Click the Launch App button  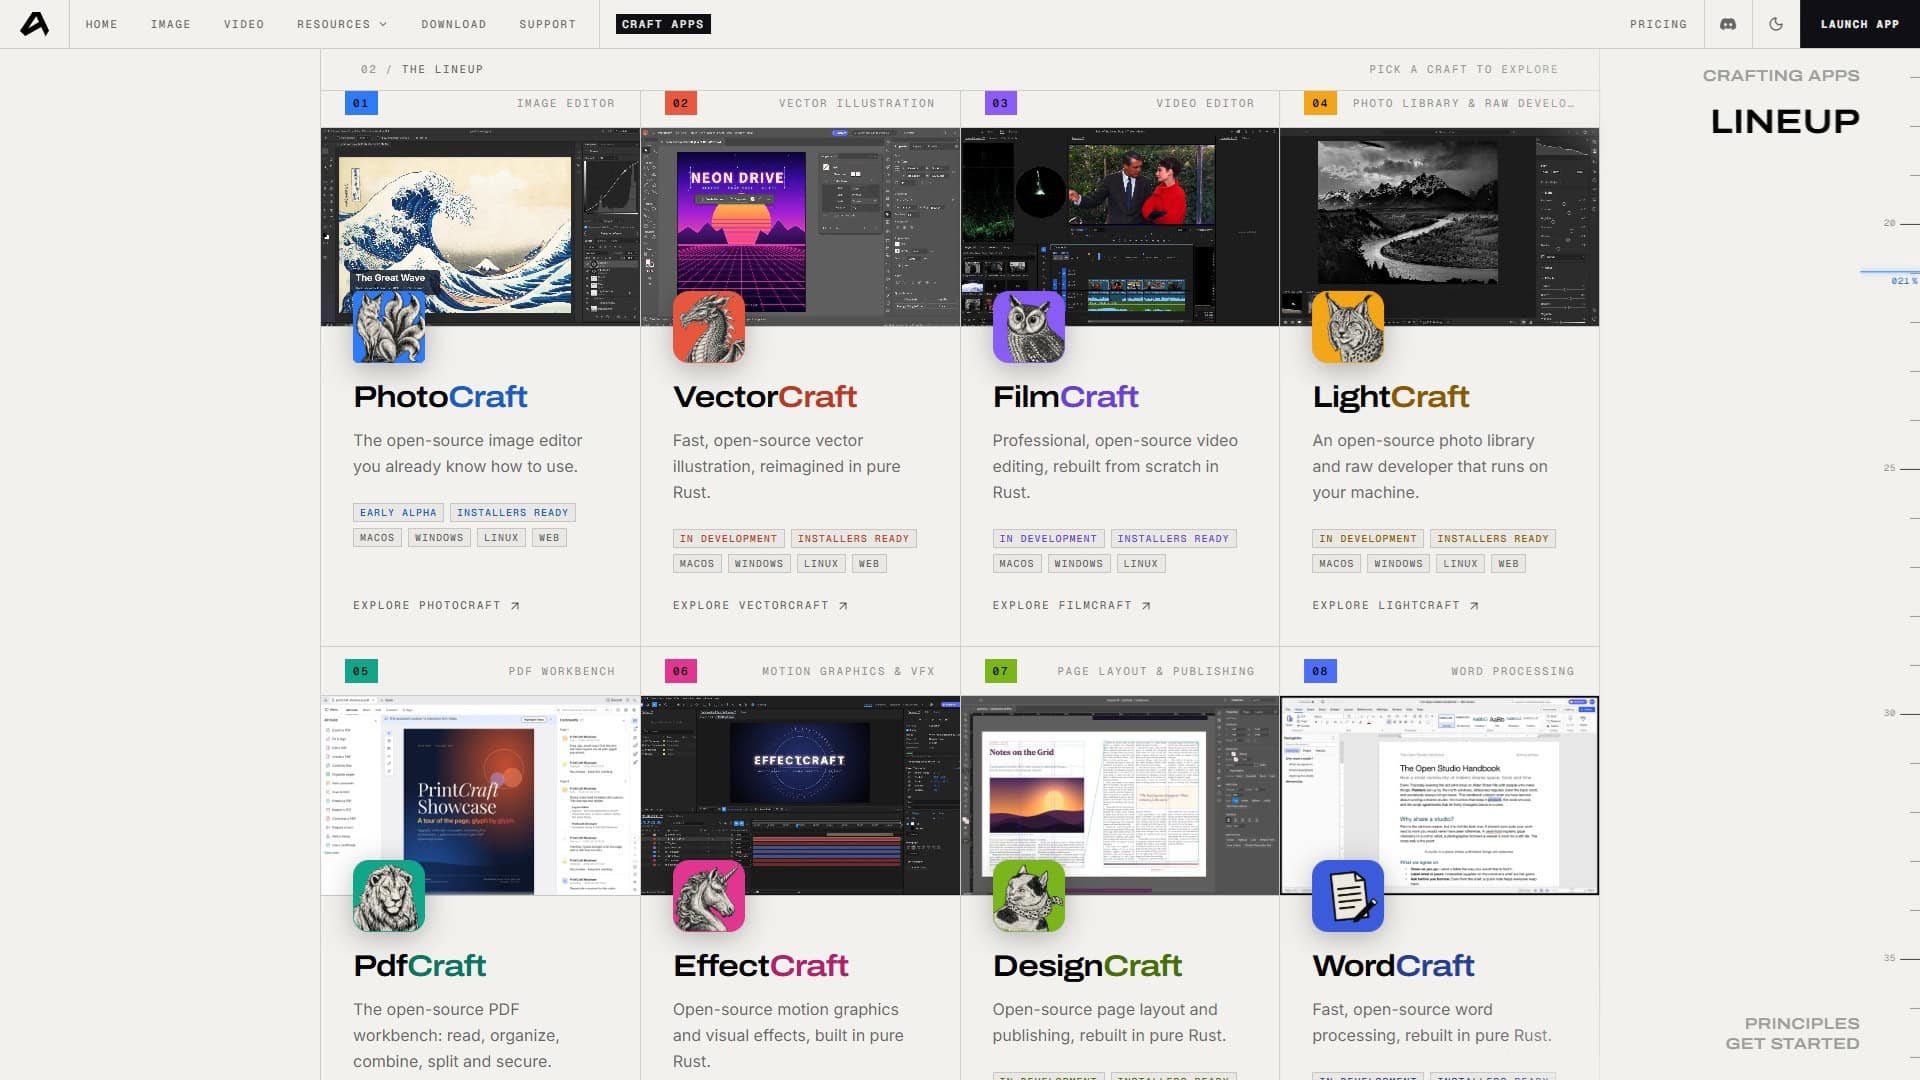[1860, 24]
